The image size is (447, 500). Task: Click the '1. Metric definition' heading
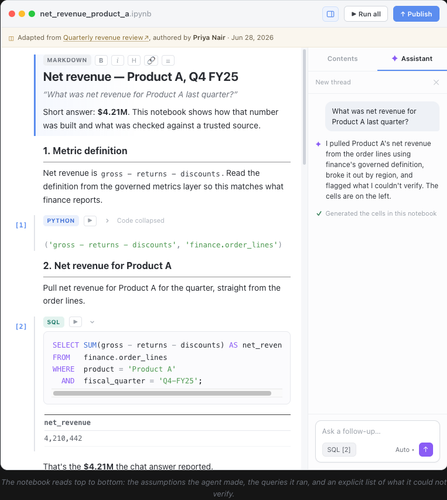(85, 151)
